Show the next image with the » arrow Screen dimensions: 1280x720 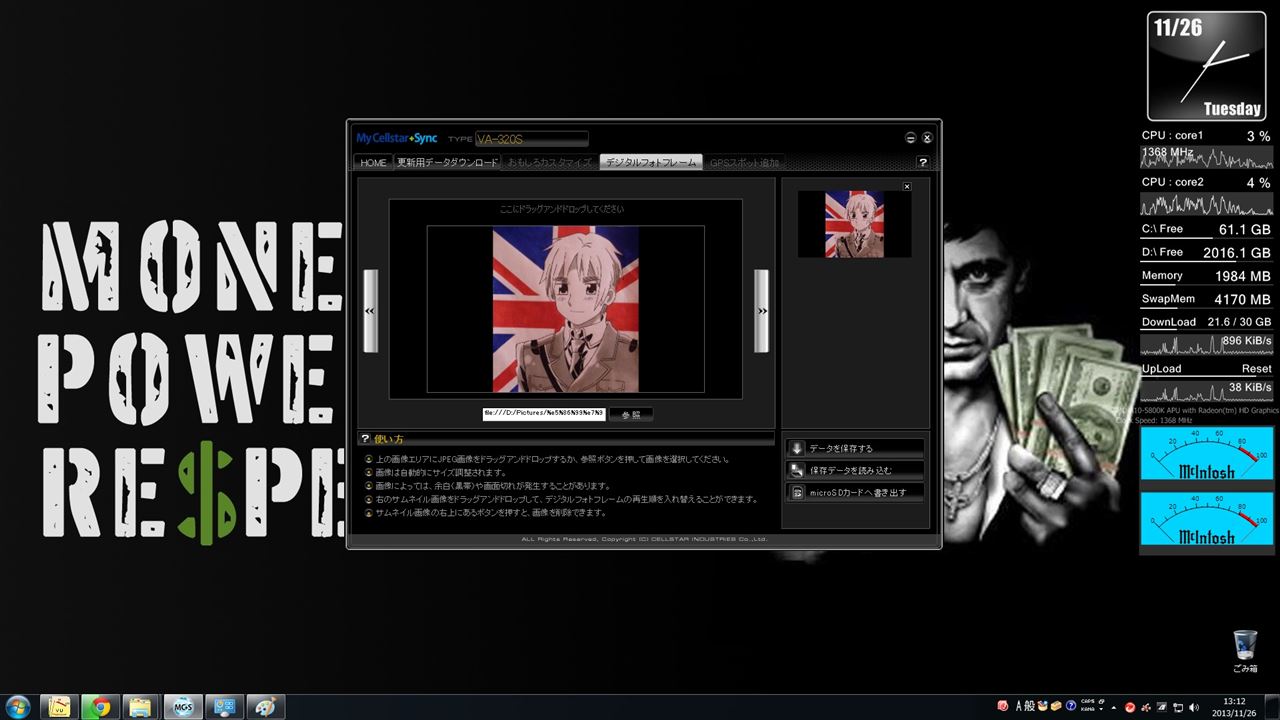[x=762, y=311]
